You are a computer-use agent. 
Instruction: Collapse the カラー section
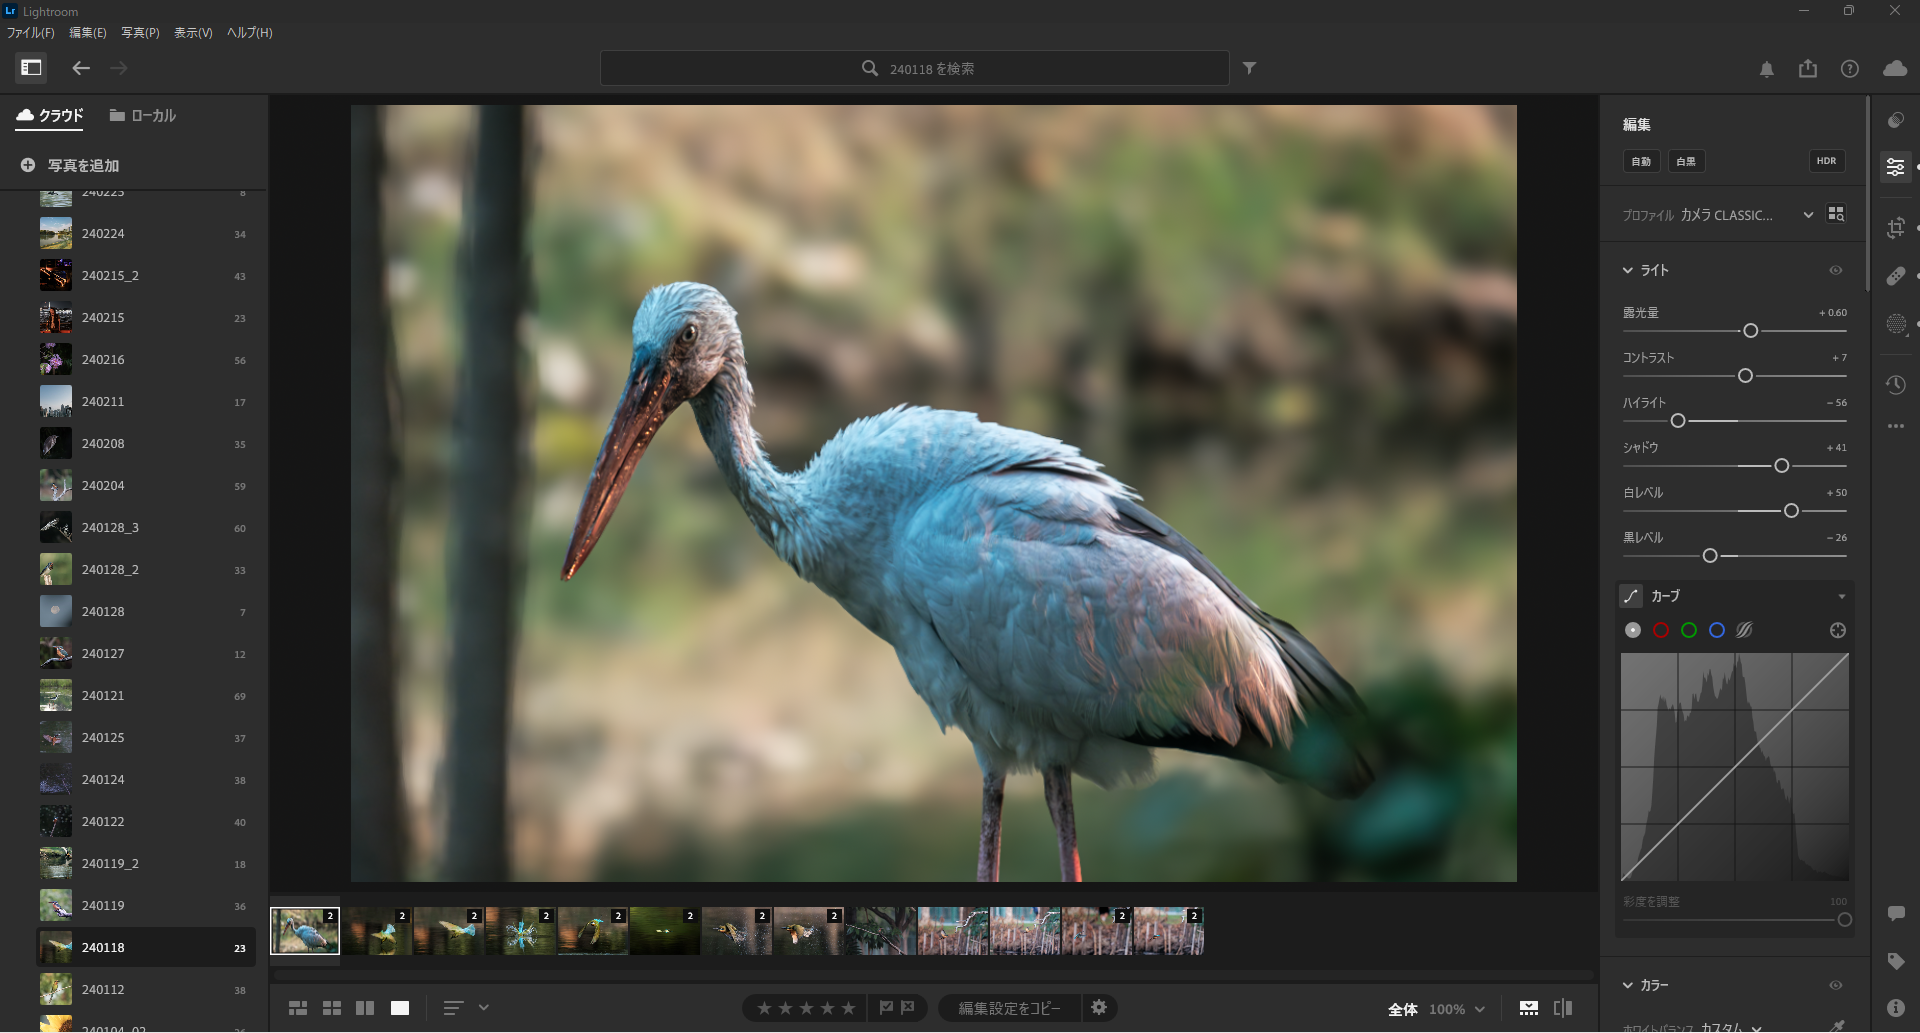tap(1628, 985)
